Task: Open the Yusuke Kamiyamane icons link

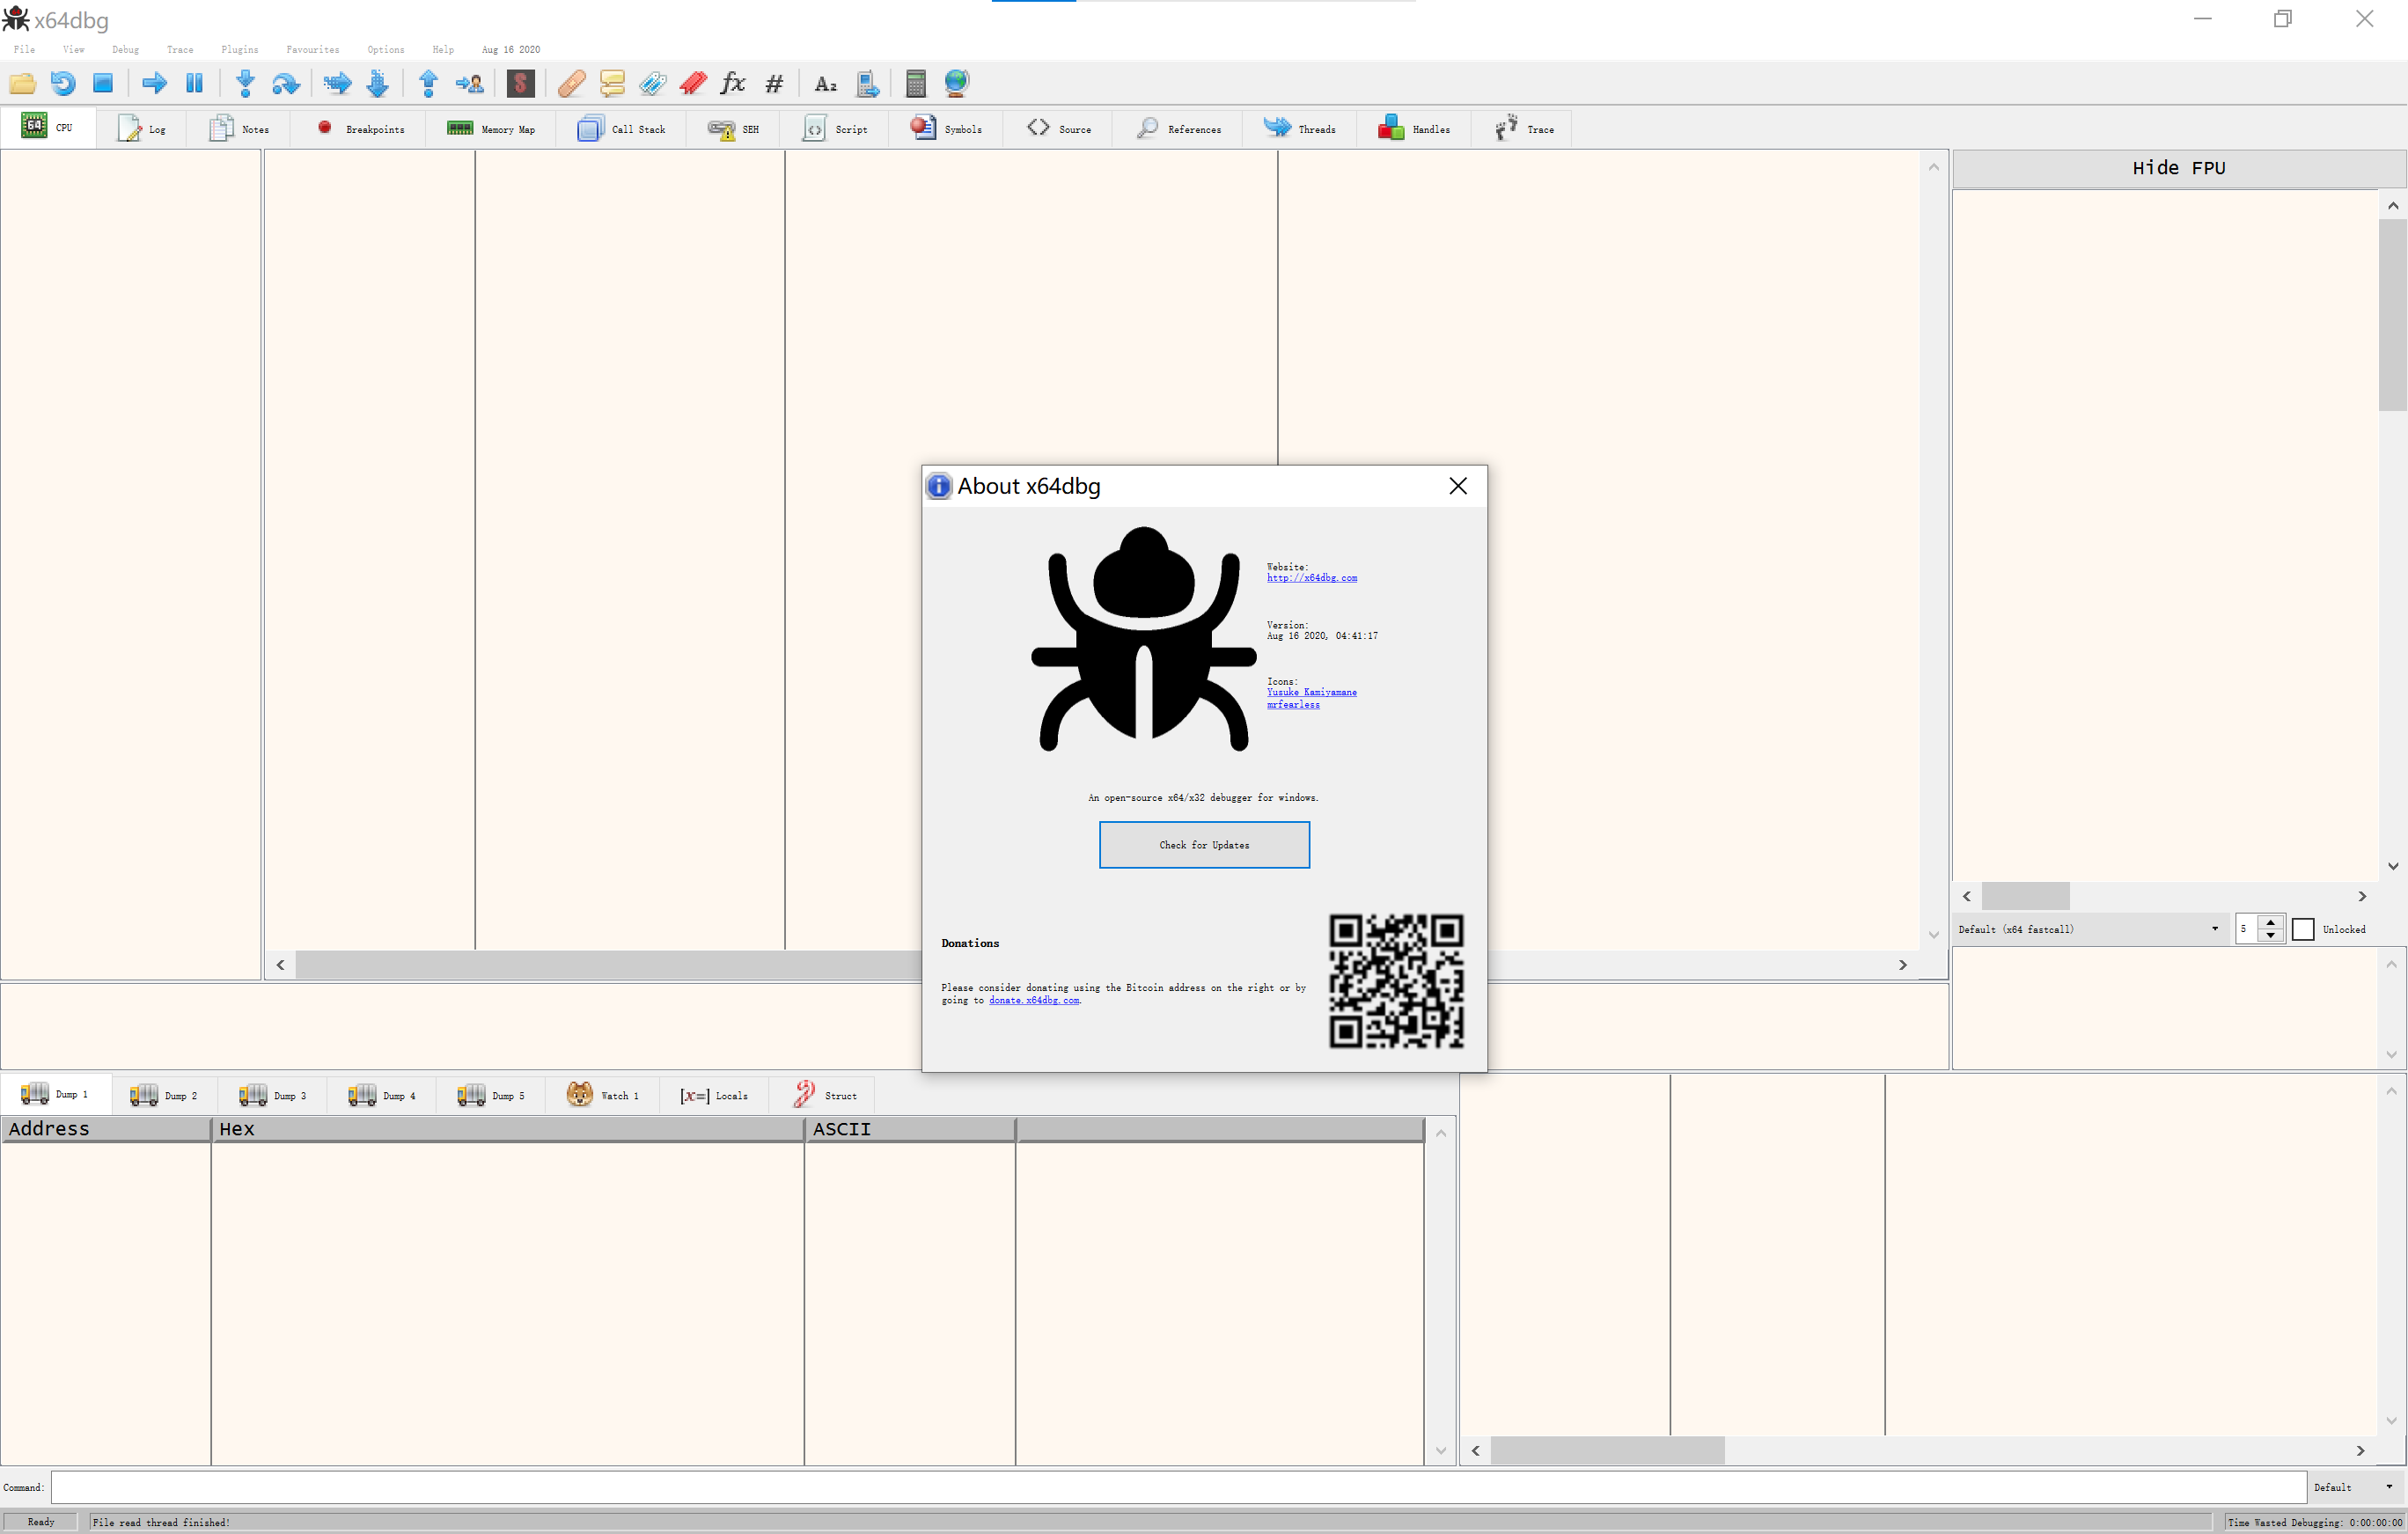Action: pos(1312,692)
